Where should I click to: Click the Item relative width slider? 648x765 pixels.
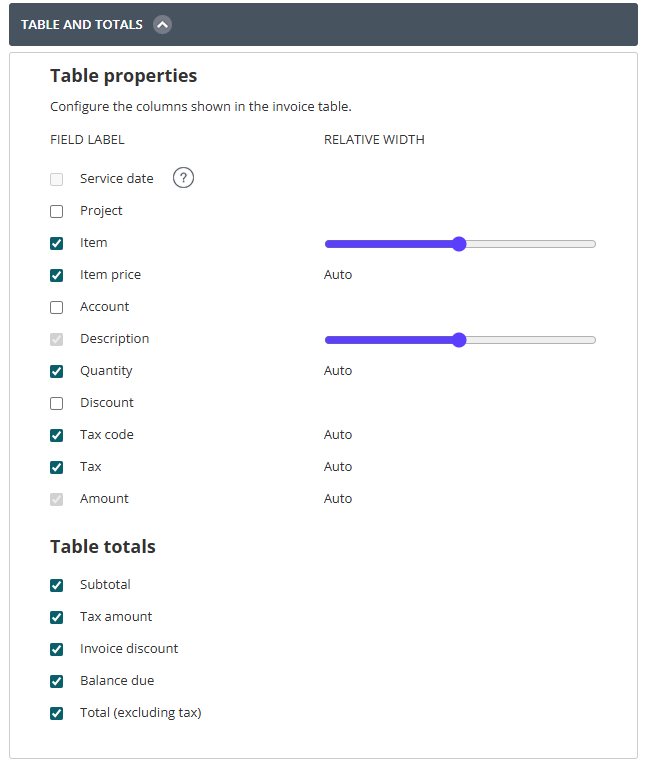[x=459, y=244]
